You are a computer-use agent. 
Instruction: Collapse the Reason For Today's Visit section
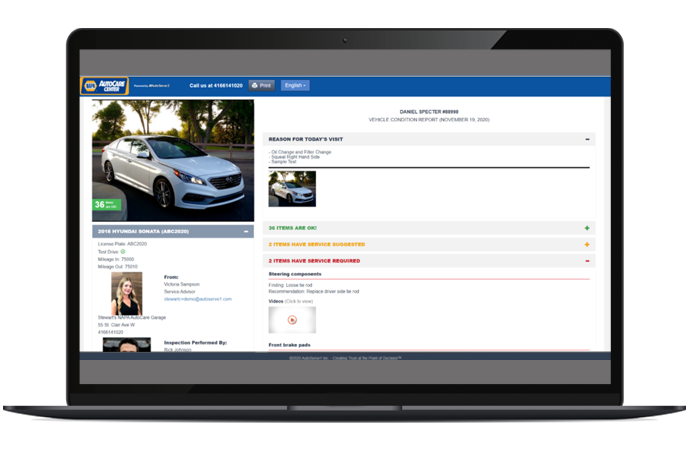click(587, 139)
